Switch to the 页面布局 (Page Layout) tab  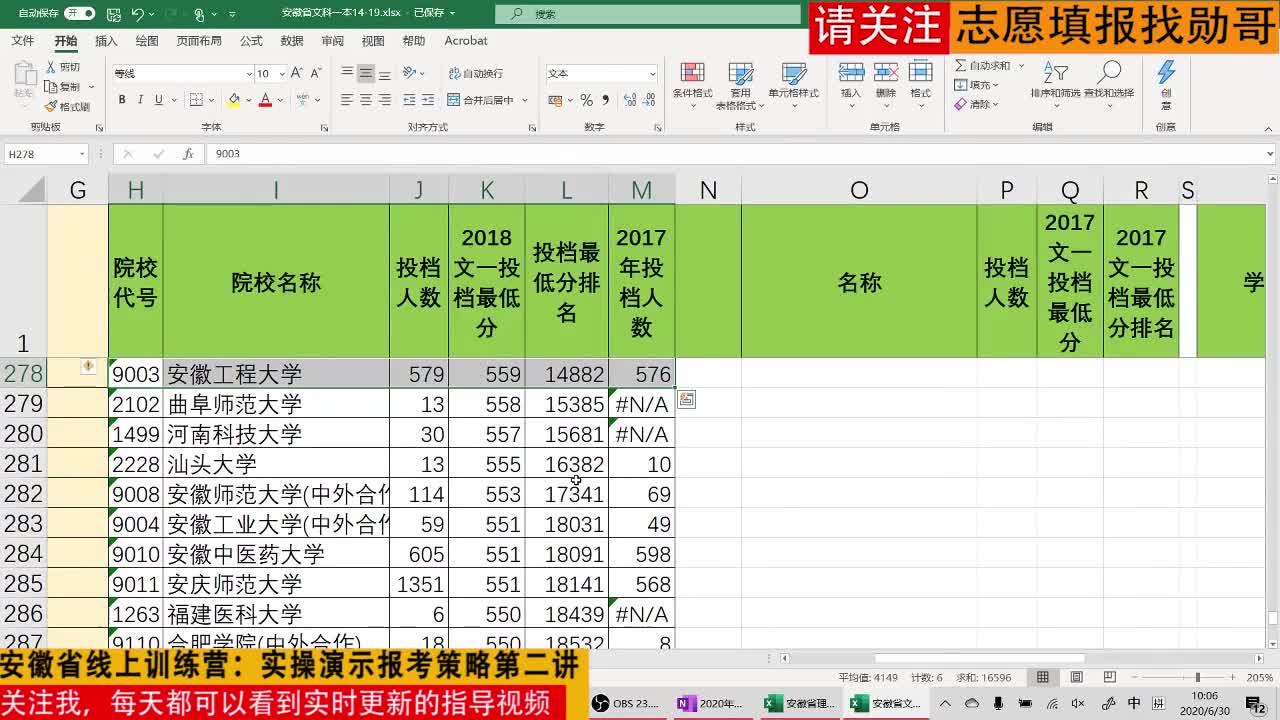coord(199,41)
